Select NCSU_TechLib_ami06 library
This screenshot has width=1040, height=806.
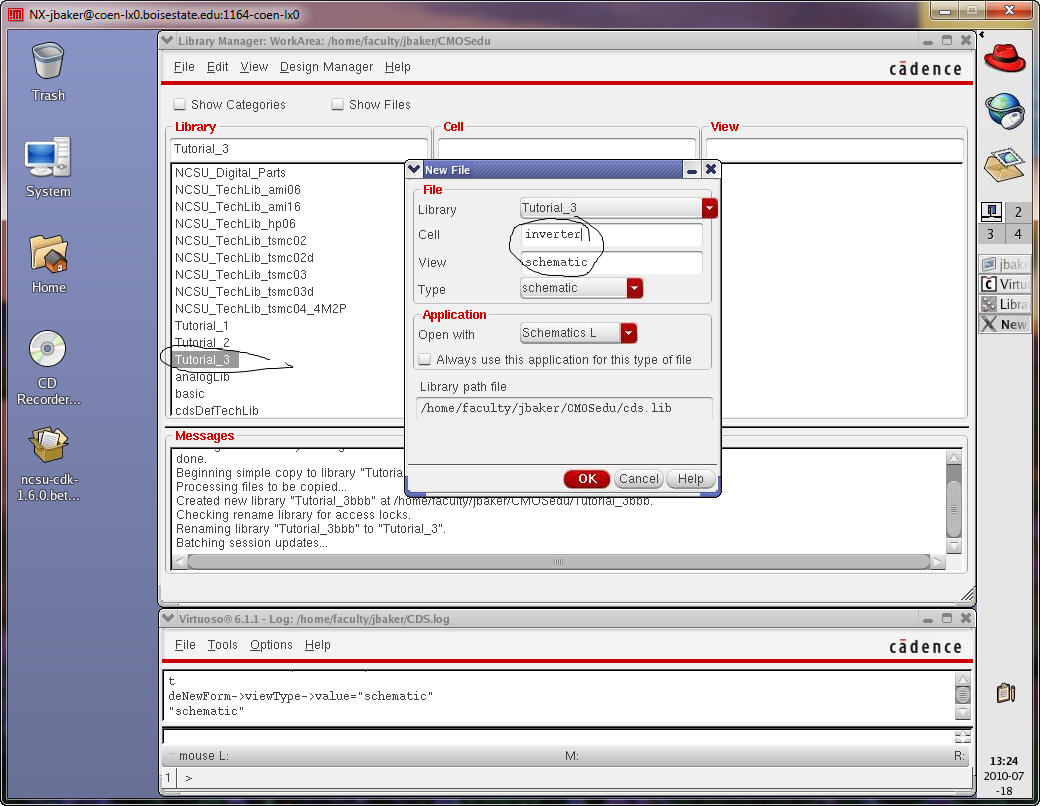tap(237, 190)
